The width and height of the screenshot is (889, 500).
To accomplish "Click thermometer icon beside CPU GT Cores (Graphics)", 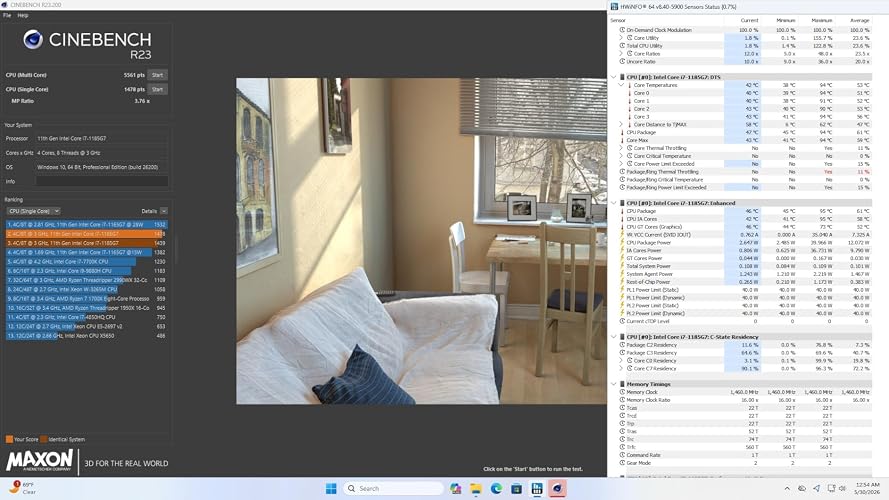I will [623, 227].
